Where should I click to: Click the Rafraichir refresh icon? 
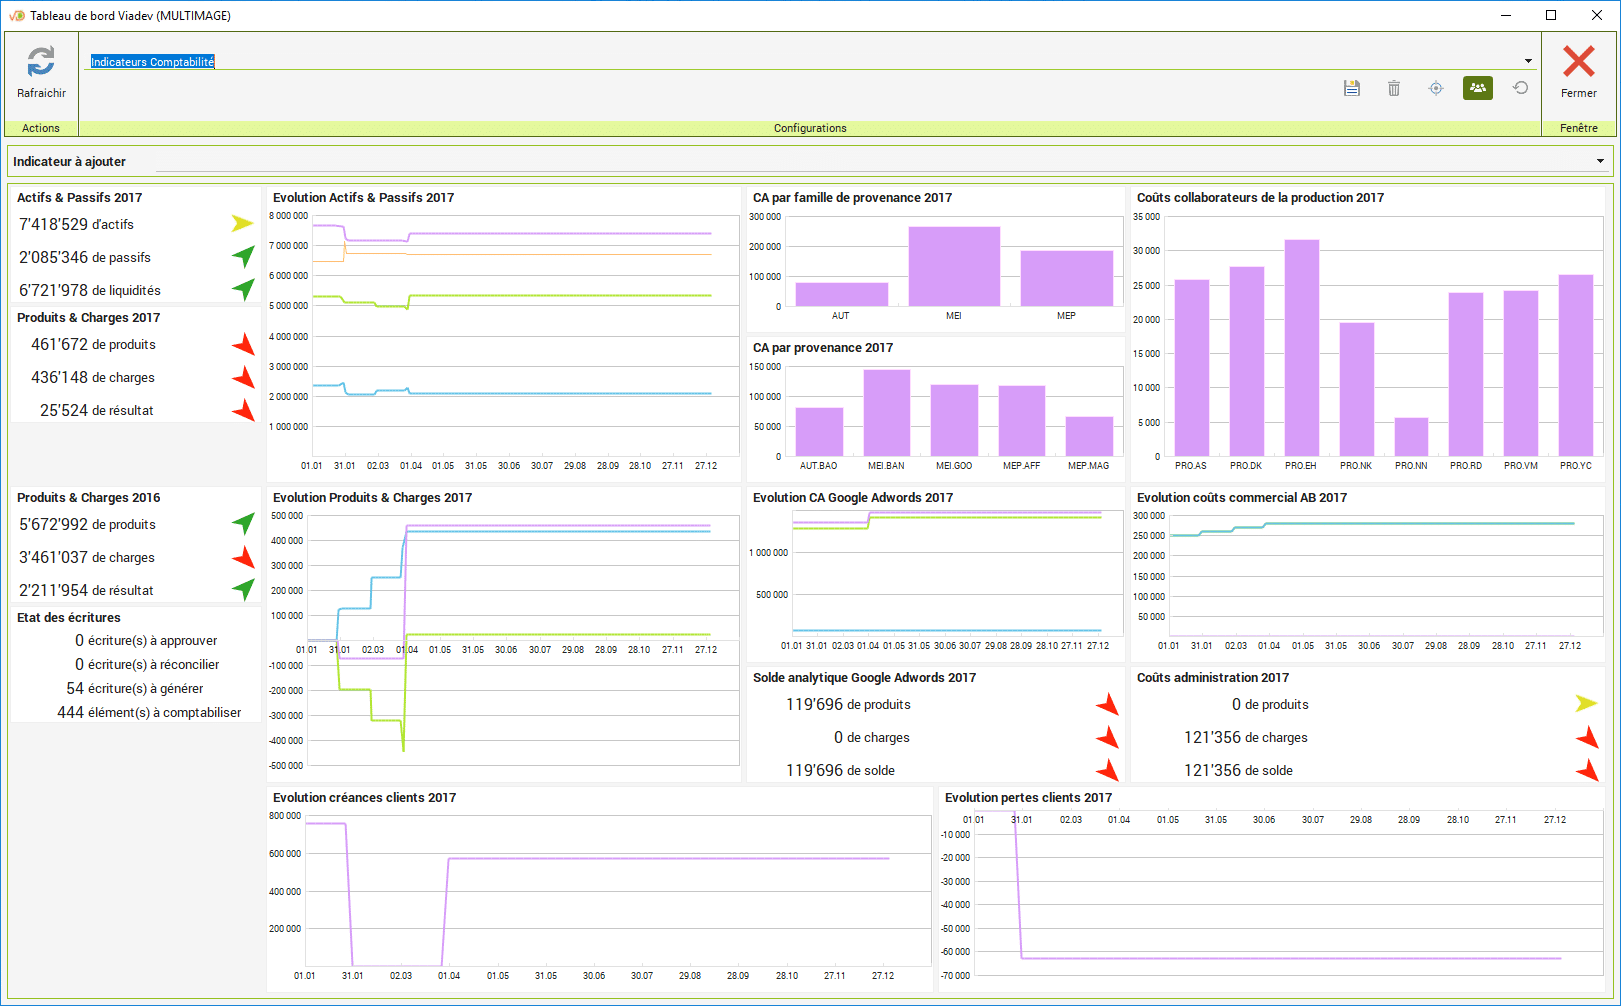(41, 62)
